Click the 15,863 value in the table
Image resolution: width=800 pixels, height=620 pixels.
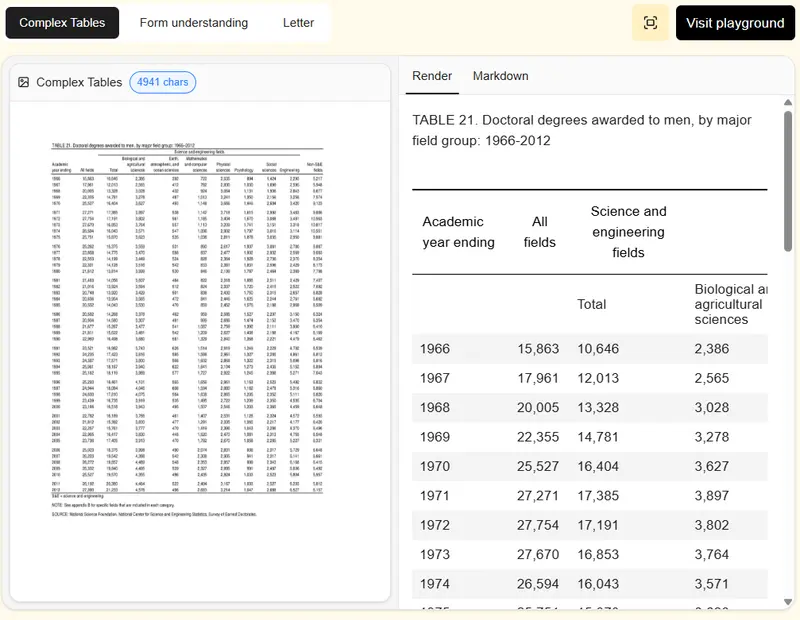(537, 349)
